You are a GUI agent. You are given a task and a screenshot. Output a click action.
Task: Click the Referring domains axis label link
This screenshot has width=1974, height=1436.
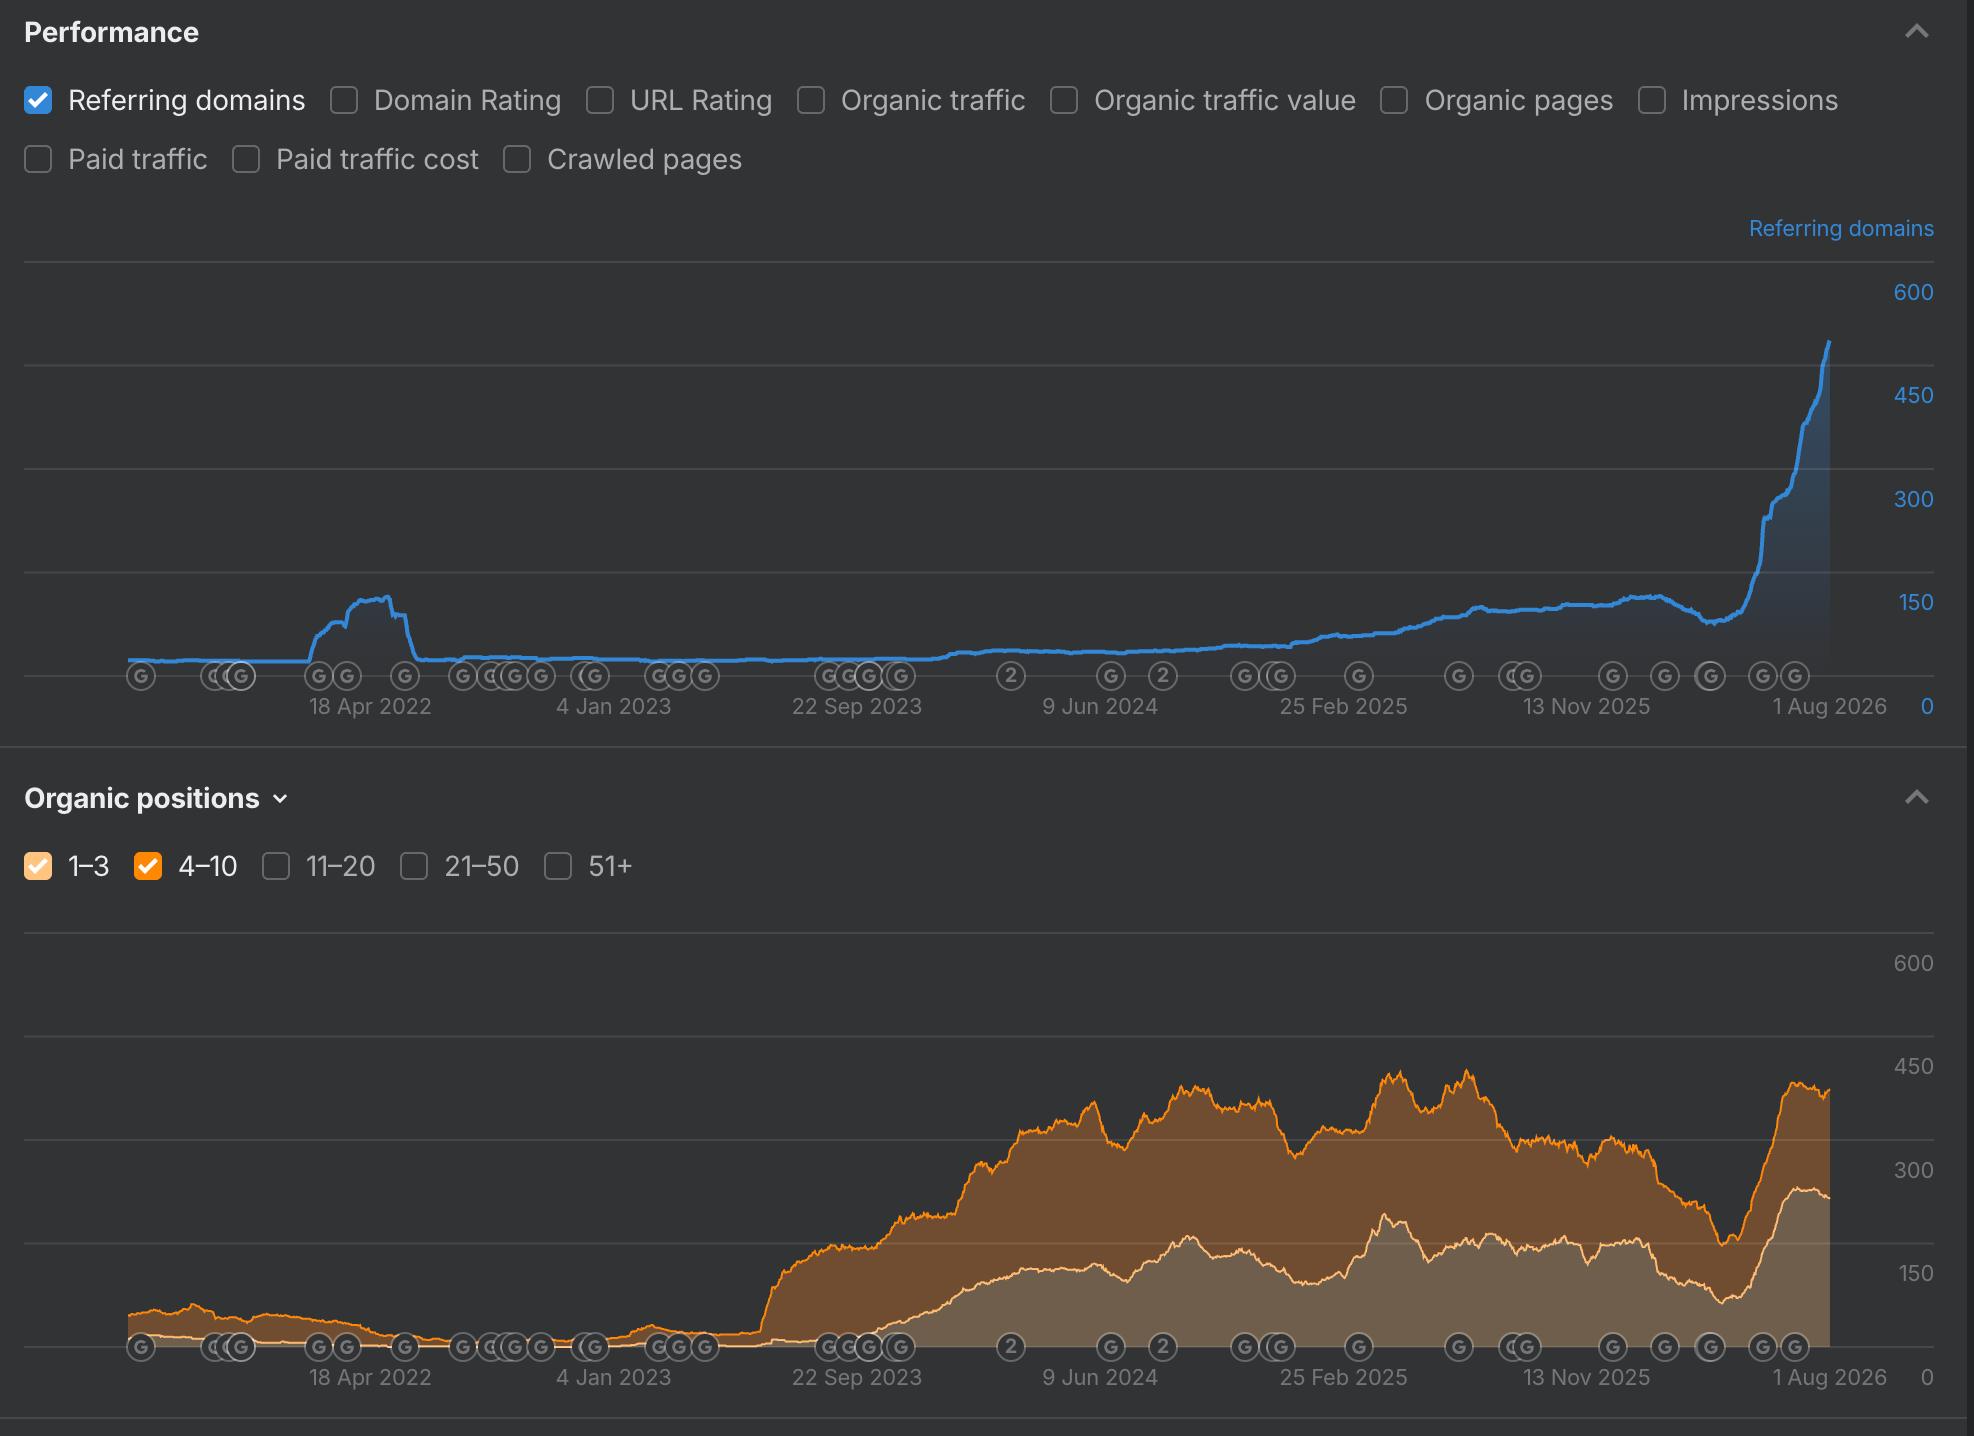(1841, 228)
